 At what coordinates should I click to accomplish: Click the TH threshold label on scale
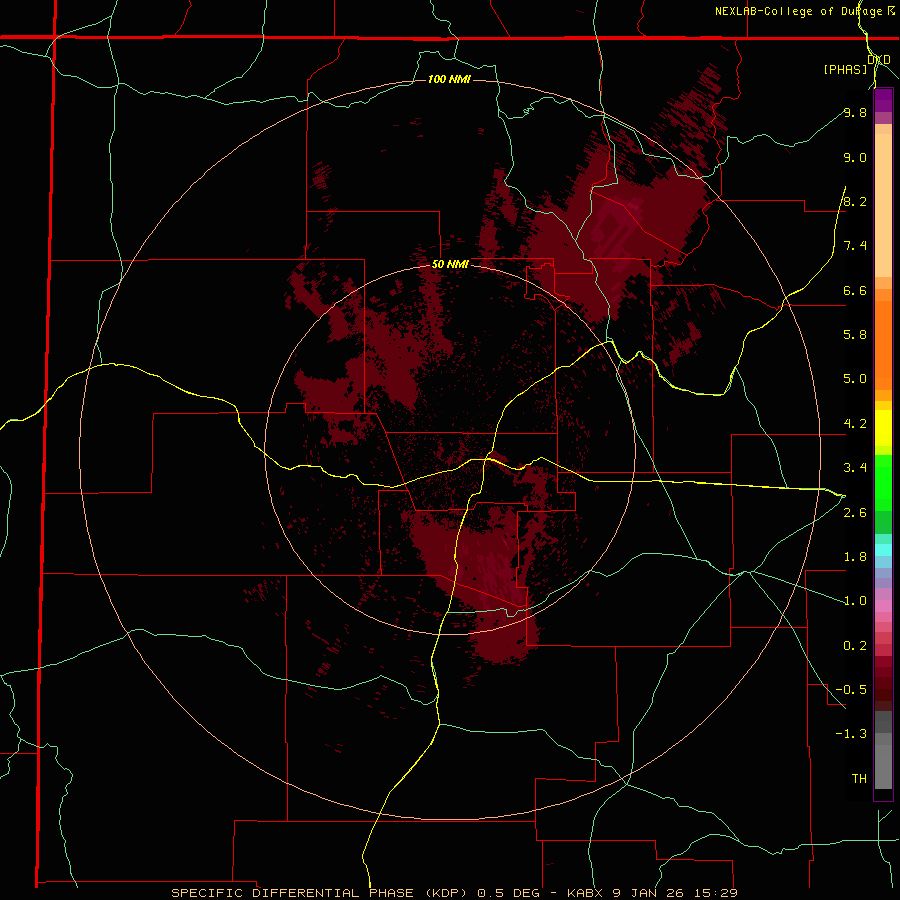(x=859, y=779)
